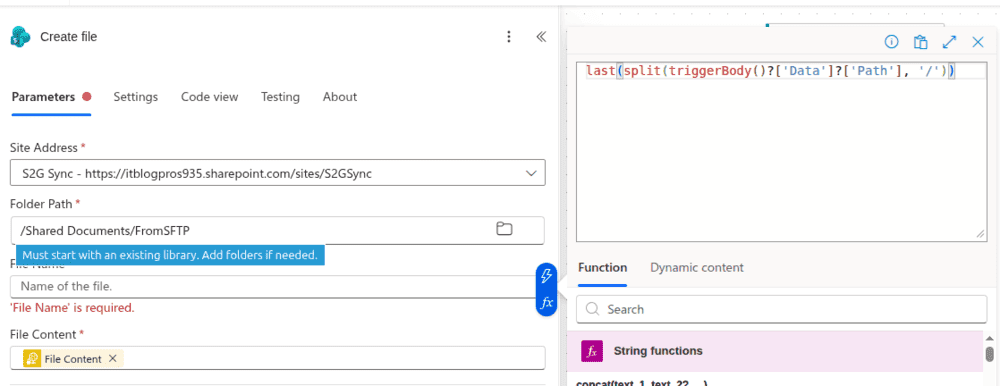Close the expression editor popup
Image resolution: width=1000 pixels, height=386 pixels.
pyautogui.click(x=978, y=42)
